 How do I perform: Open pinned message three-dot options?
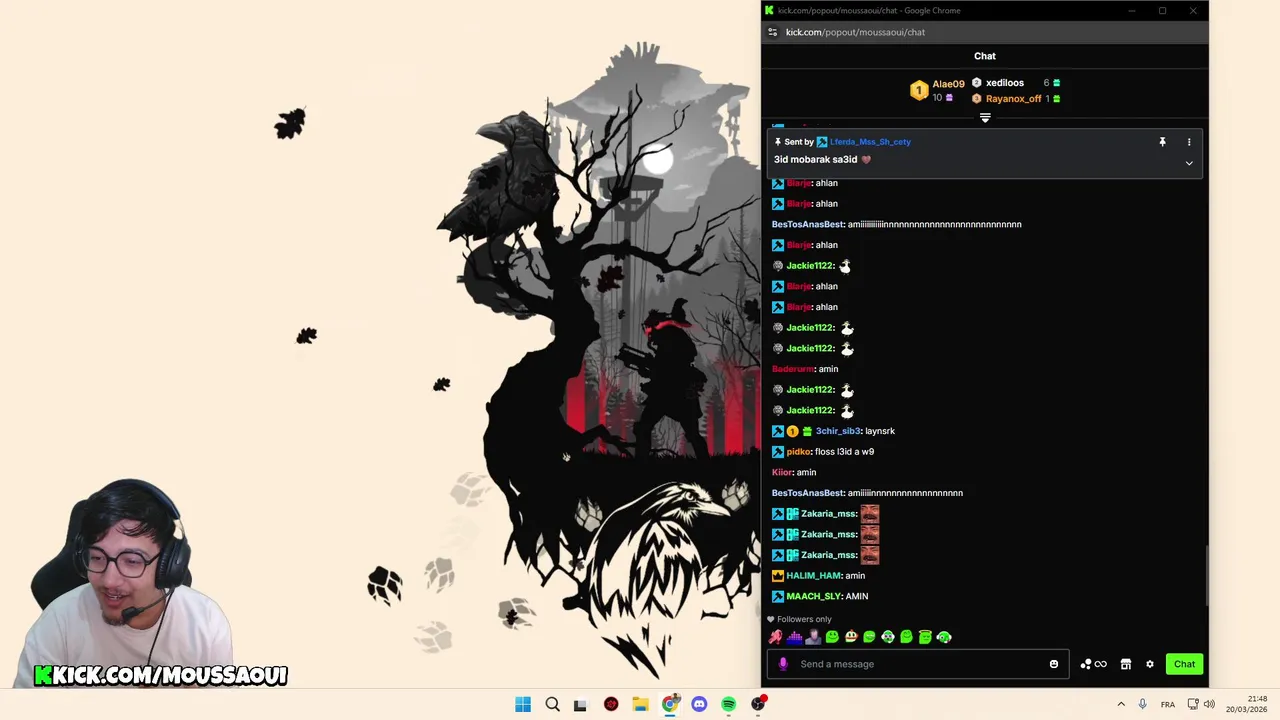pos(1189,142)
